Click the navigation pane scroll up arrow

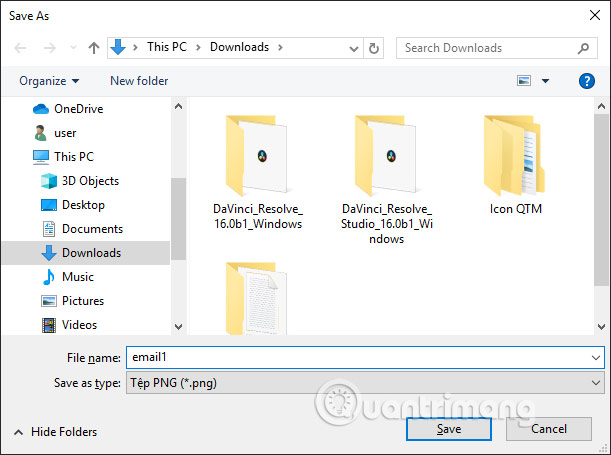(x=178, y=106)
